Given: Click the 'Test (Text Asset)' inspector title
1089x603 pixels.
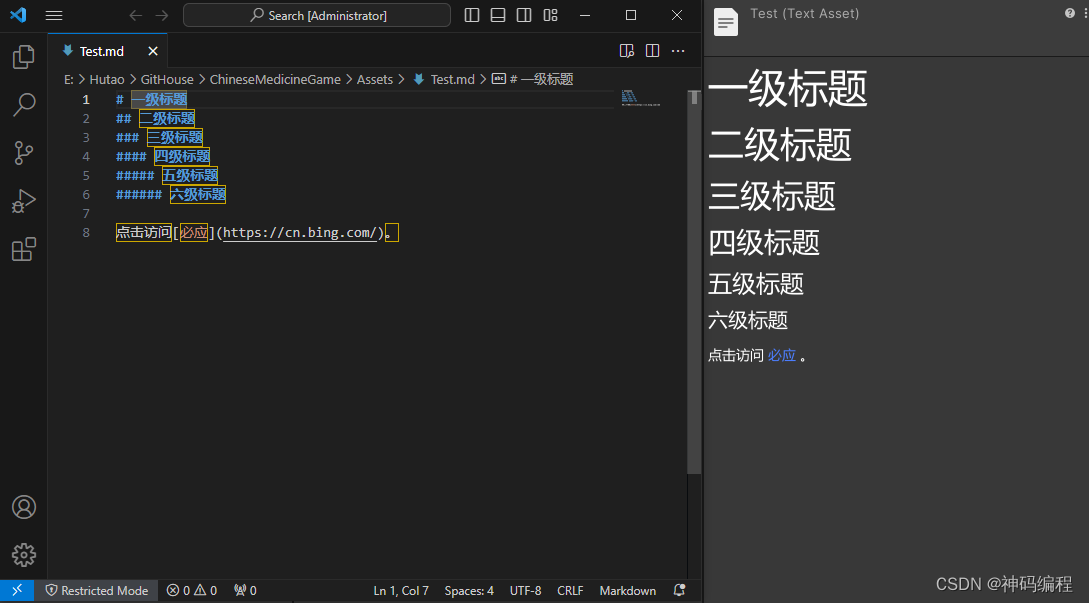Looking at the screenshot, I should [x=804, y=13].
